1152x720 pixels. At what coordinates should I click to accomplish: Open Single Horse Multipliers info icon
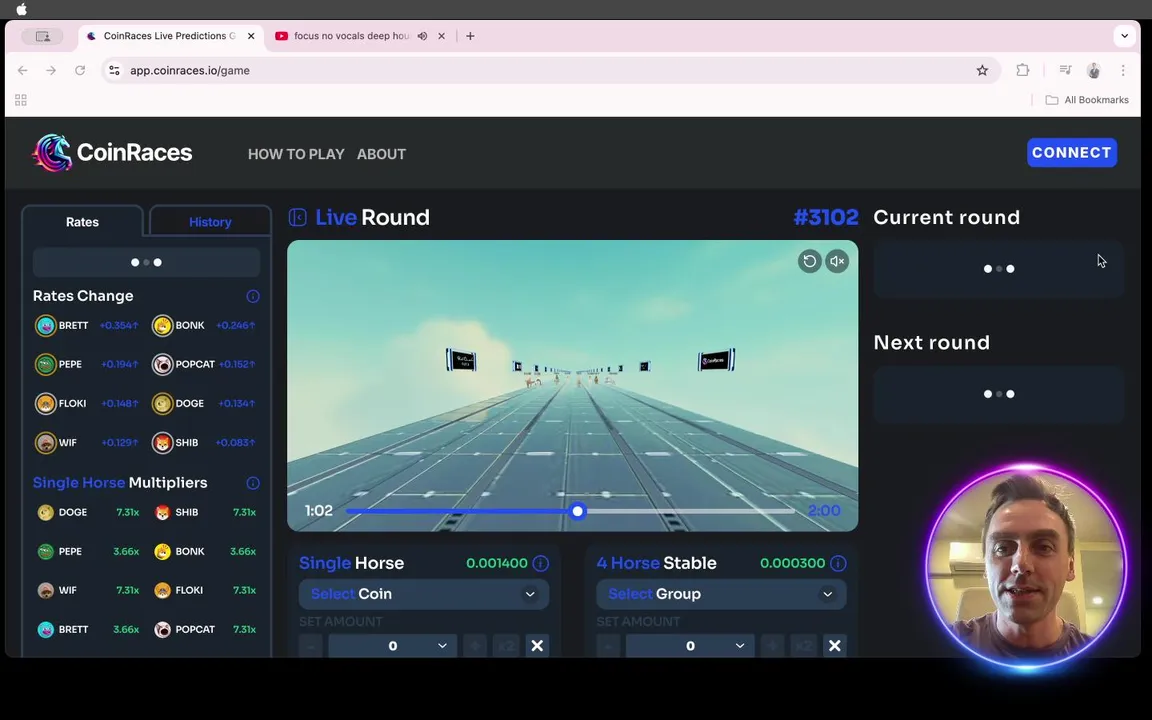(x=253, y=483)
